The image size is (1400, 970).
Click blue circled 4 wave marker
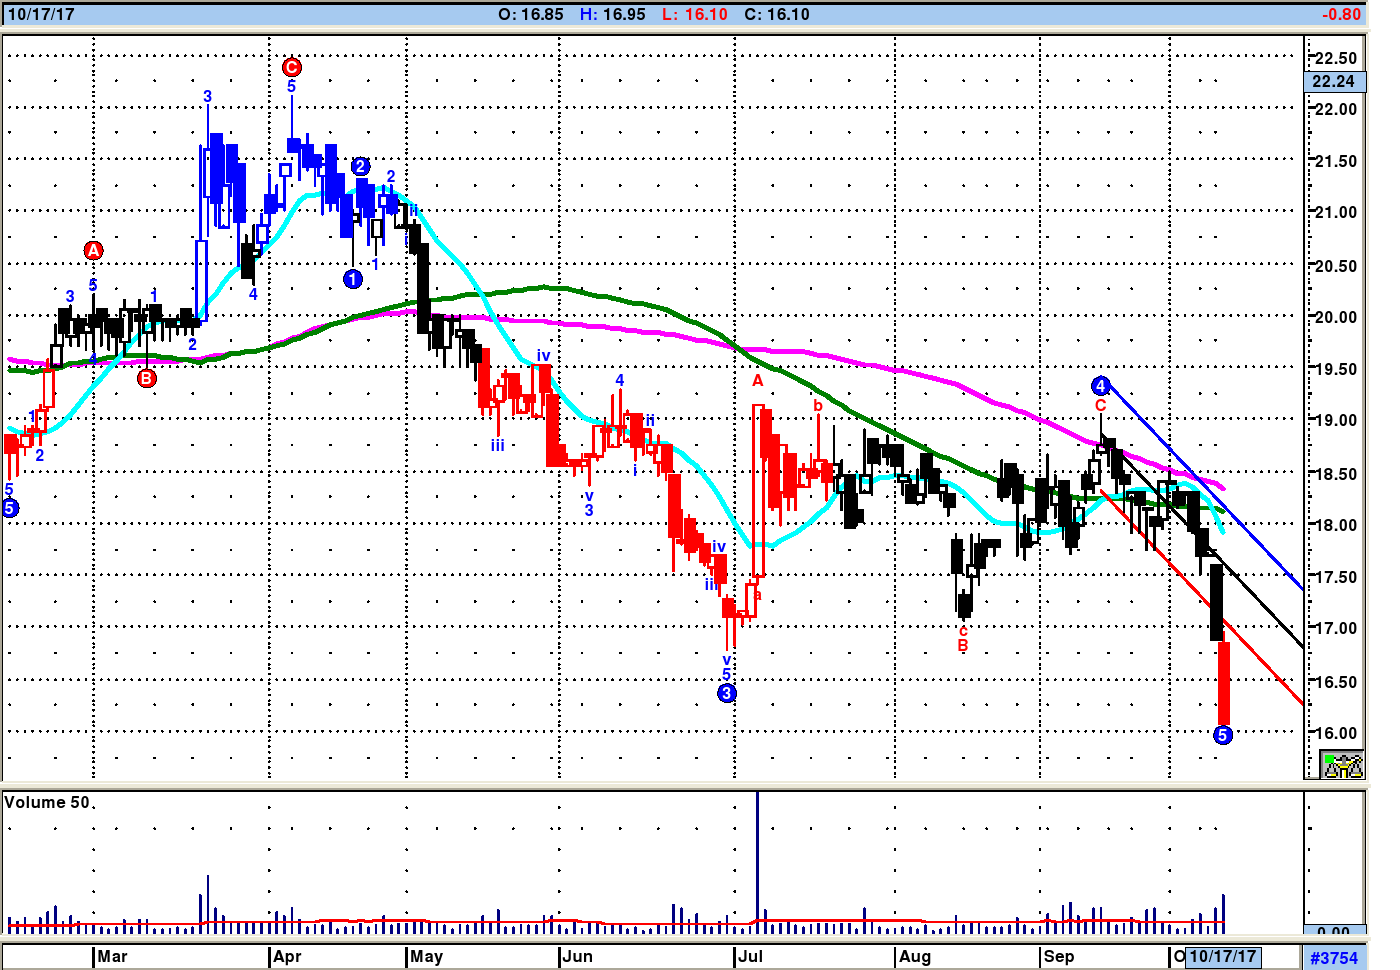(1101, 386)
